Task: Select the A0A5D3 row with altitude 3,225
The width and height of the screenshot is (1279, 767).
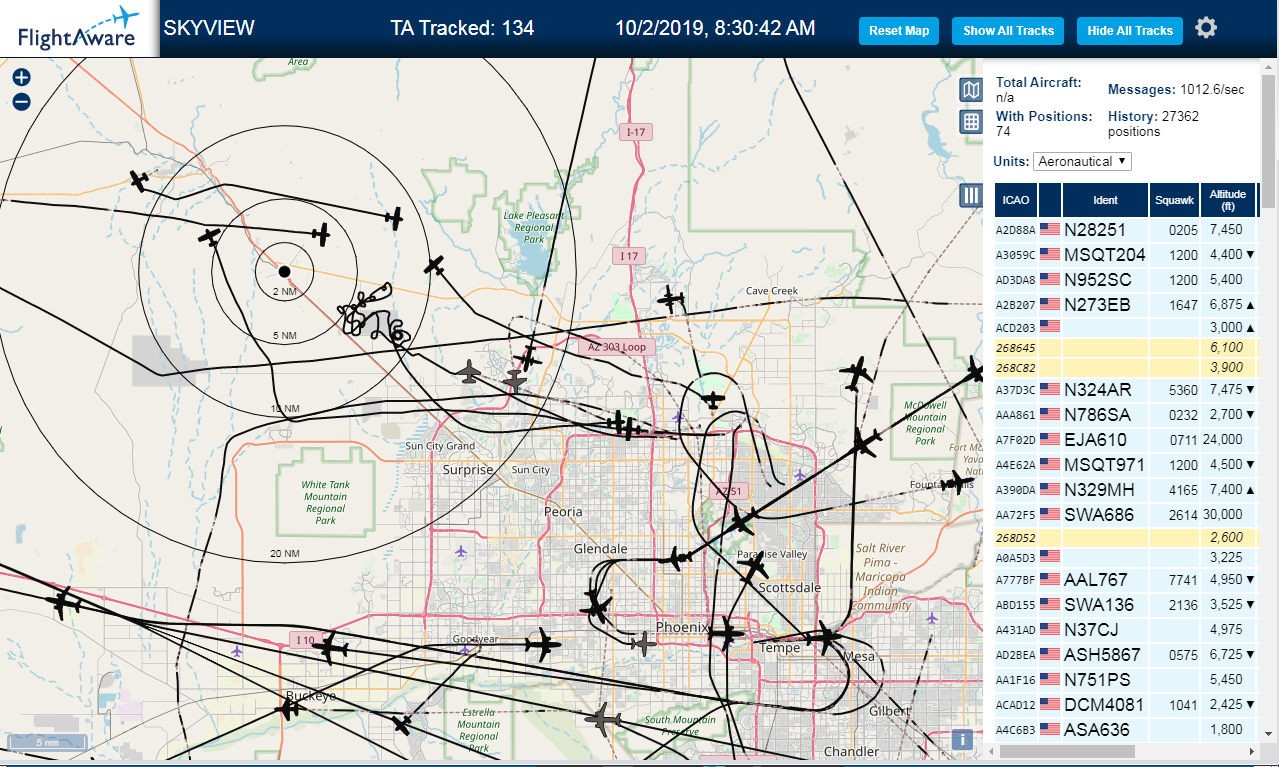Action: click(x=1125, y=557)
